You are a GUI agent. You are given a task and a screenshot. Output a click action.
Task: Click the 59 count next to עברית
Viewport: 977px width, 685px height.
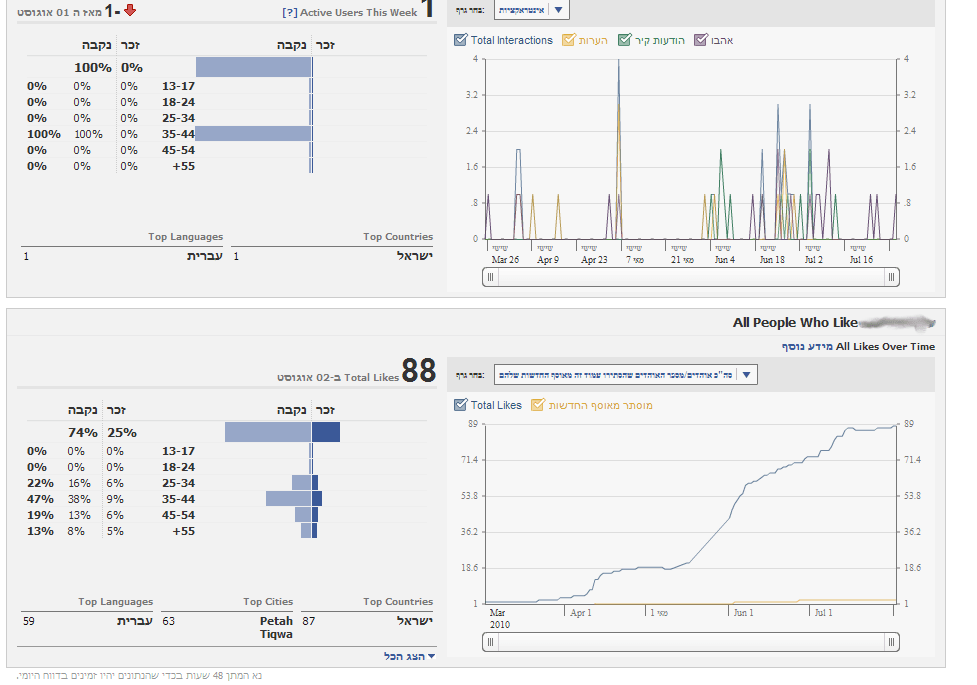click(29, 621)
